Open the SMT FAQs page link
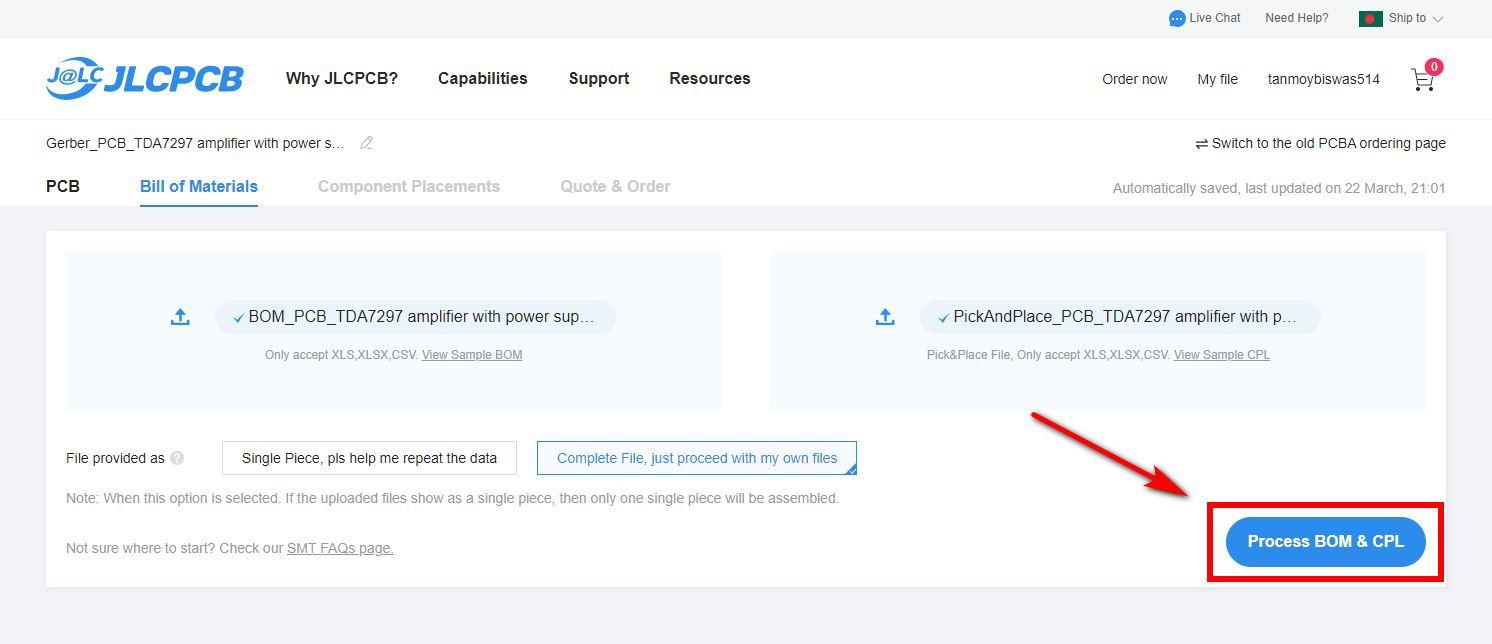1492x644 pixels. tap(340, 548)
